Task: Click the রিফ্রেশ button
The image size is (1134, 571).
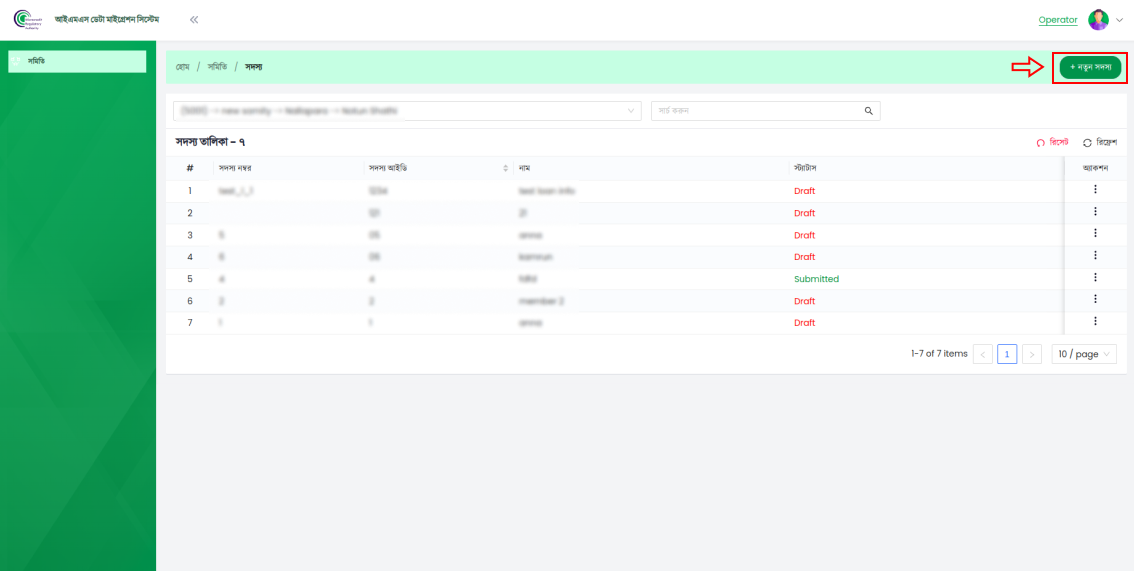Action: click(1100, 143)
